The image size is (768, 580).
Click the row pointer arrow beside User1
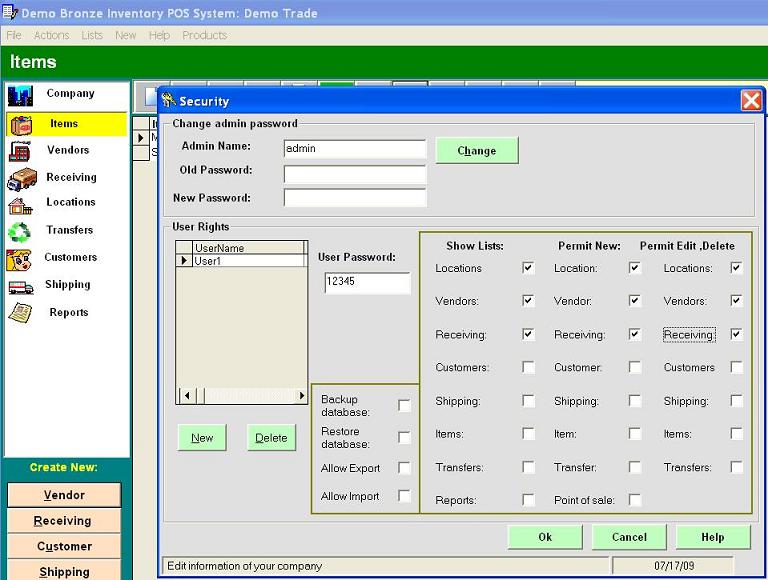pyautogui.click(x=184, y=261)
